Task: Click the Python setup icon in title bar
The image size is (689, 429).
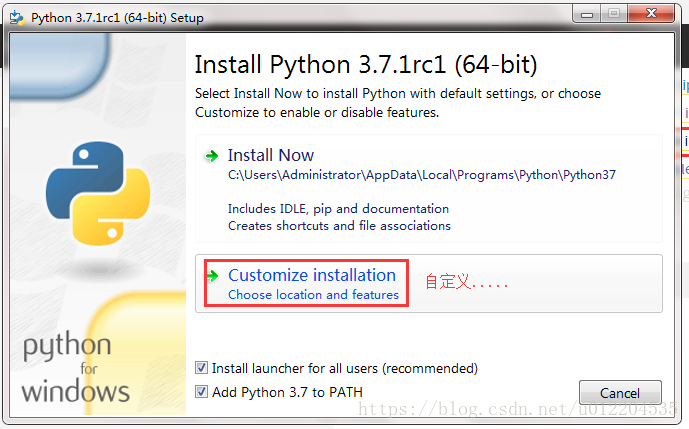Action: click(17, 18)
